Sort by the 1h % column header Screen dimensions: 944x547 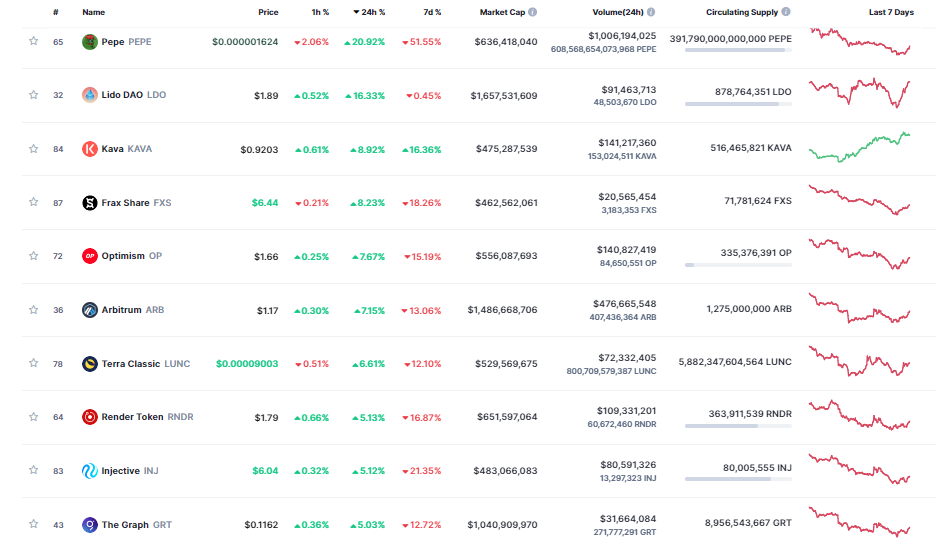point(320,12)
